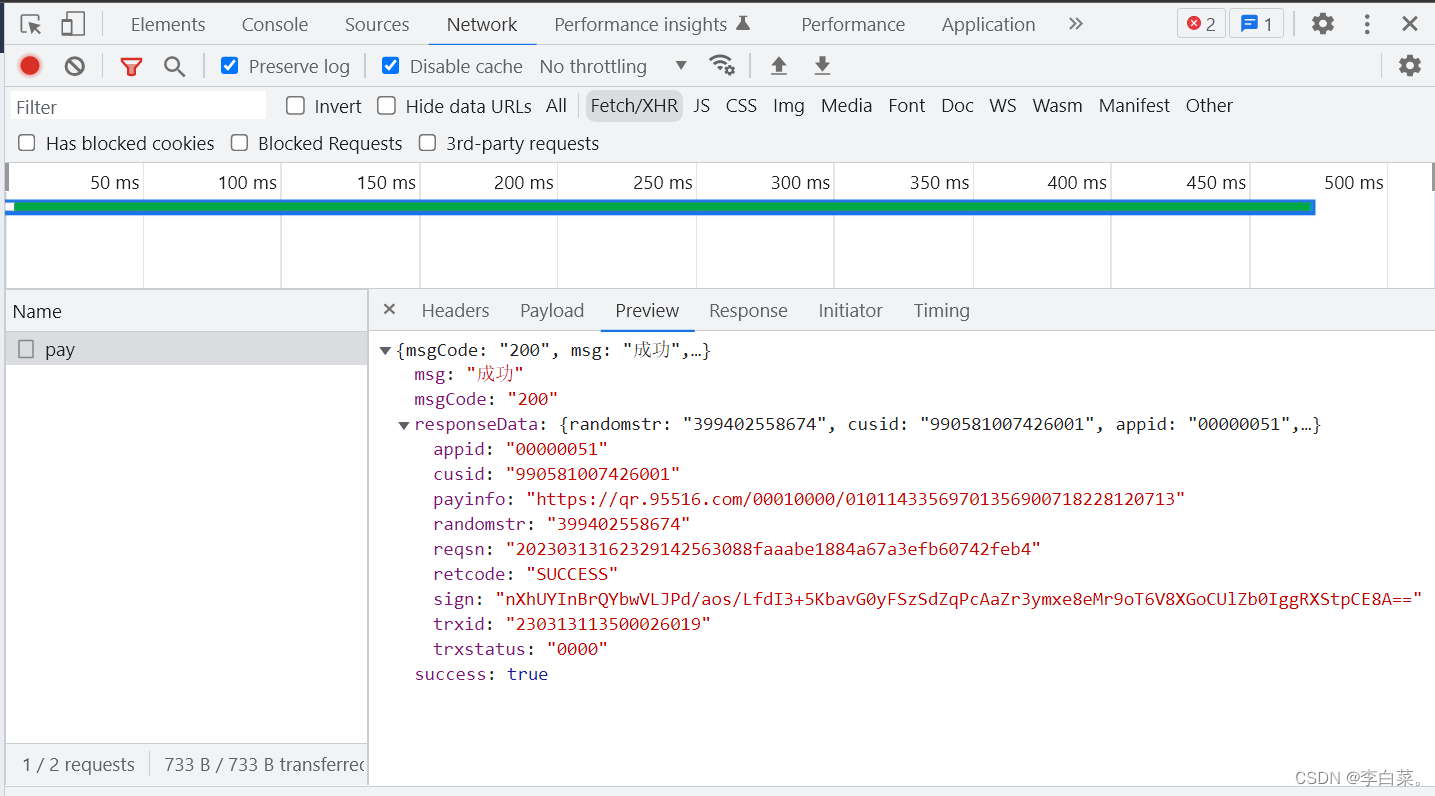This screenshot has width=1435, height=796.
Task: Open search in network requests
Action: click(174, 65)
